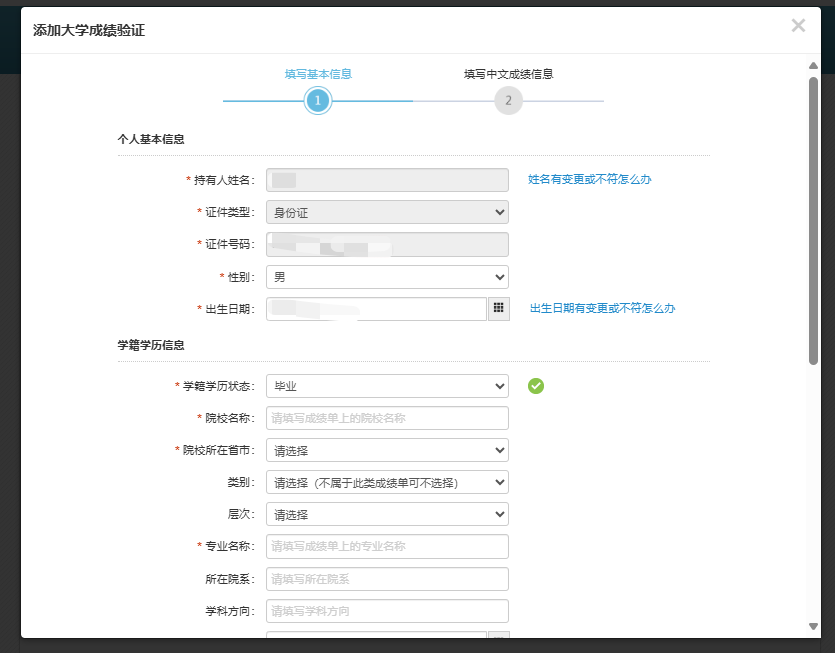Viewport: 835px width, 653px height.
Task: Click into the 所在院系 field
Action: click(x=387, y=579)
